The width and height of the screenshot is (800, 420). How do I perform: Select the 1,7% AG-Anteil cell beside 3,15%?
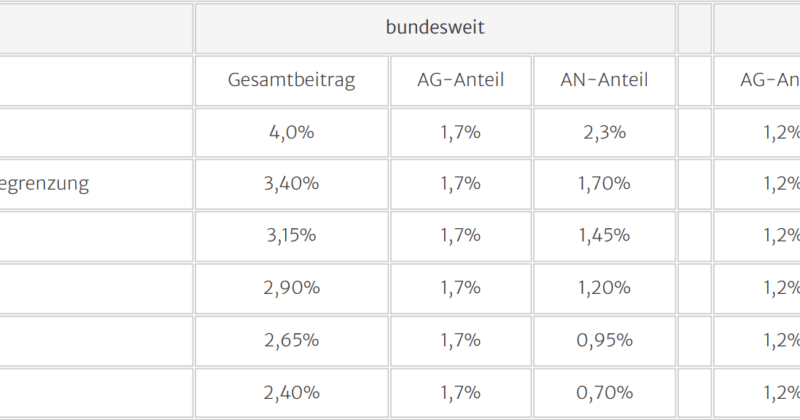tap(460, 236)
